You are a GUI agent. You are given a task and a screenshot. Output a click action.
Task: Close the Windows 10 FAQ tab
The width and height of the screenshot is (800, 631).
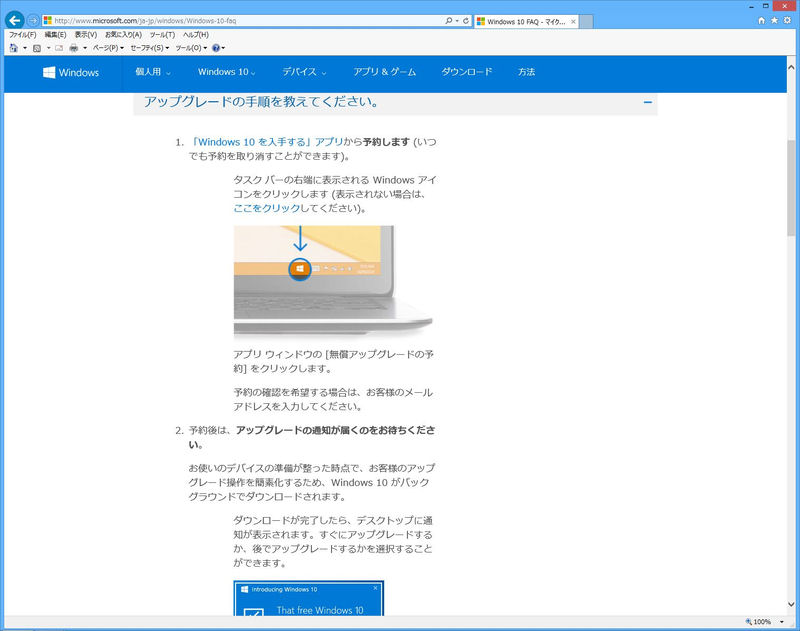pyautogui.click(x=573, y=21)
